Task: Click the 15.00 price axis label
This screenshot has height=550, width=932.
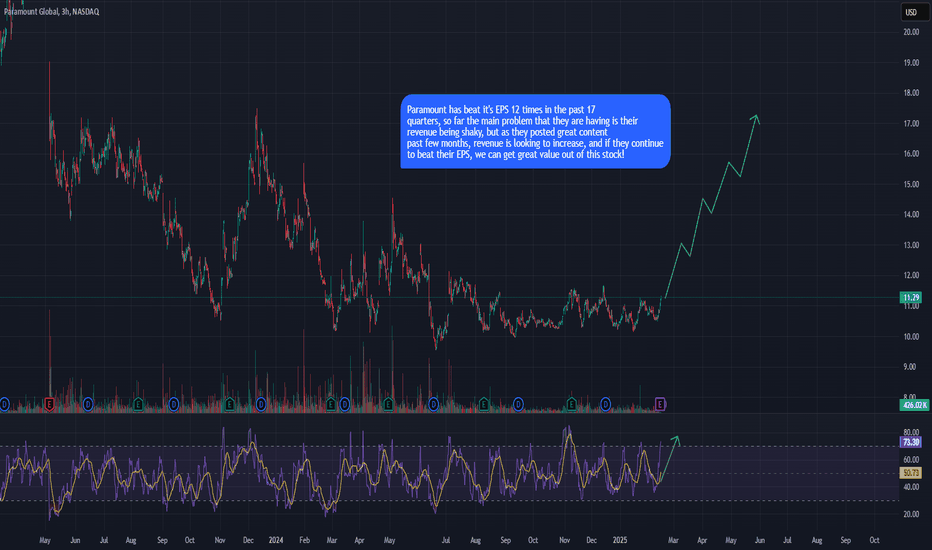Action: 911,184
